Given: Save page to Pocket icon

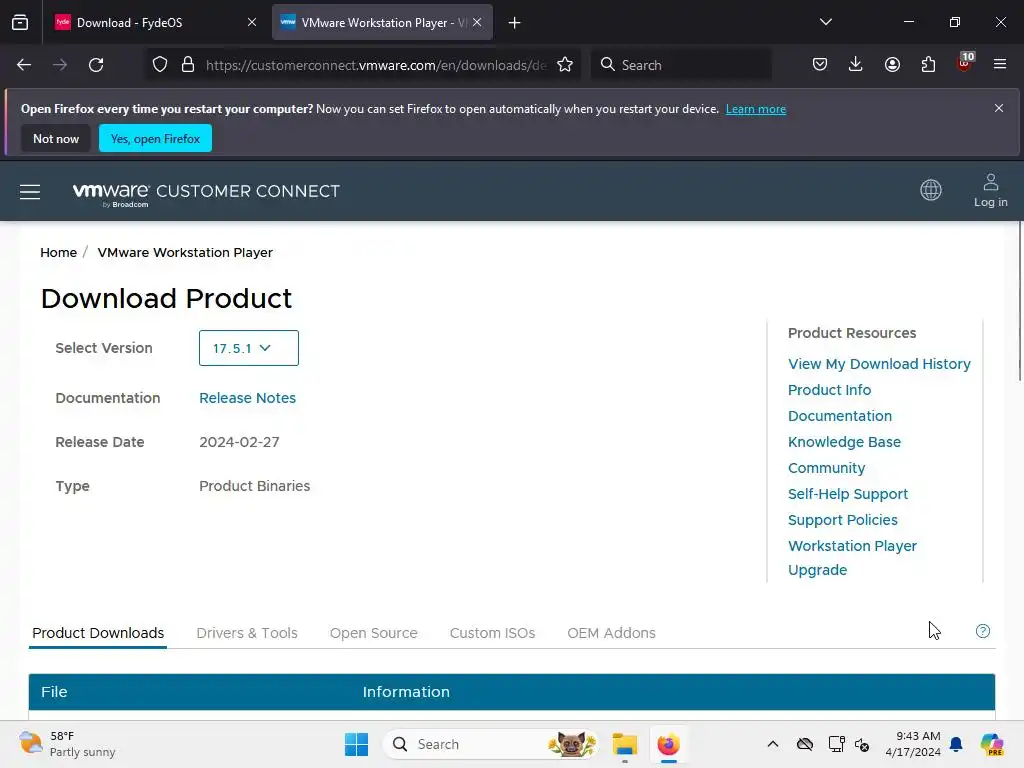Looking at the screenshot, I should pos(820,65).
